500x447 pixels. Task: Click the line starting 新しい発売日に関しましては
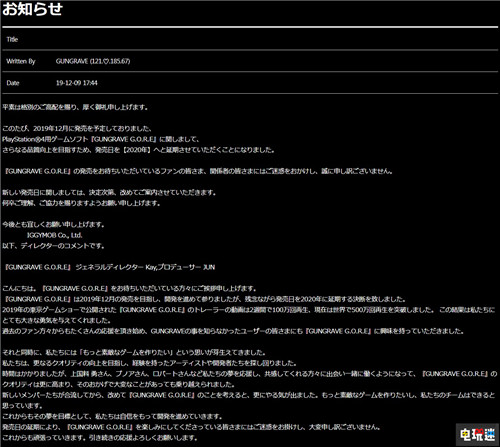point(109,193)
